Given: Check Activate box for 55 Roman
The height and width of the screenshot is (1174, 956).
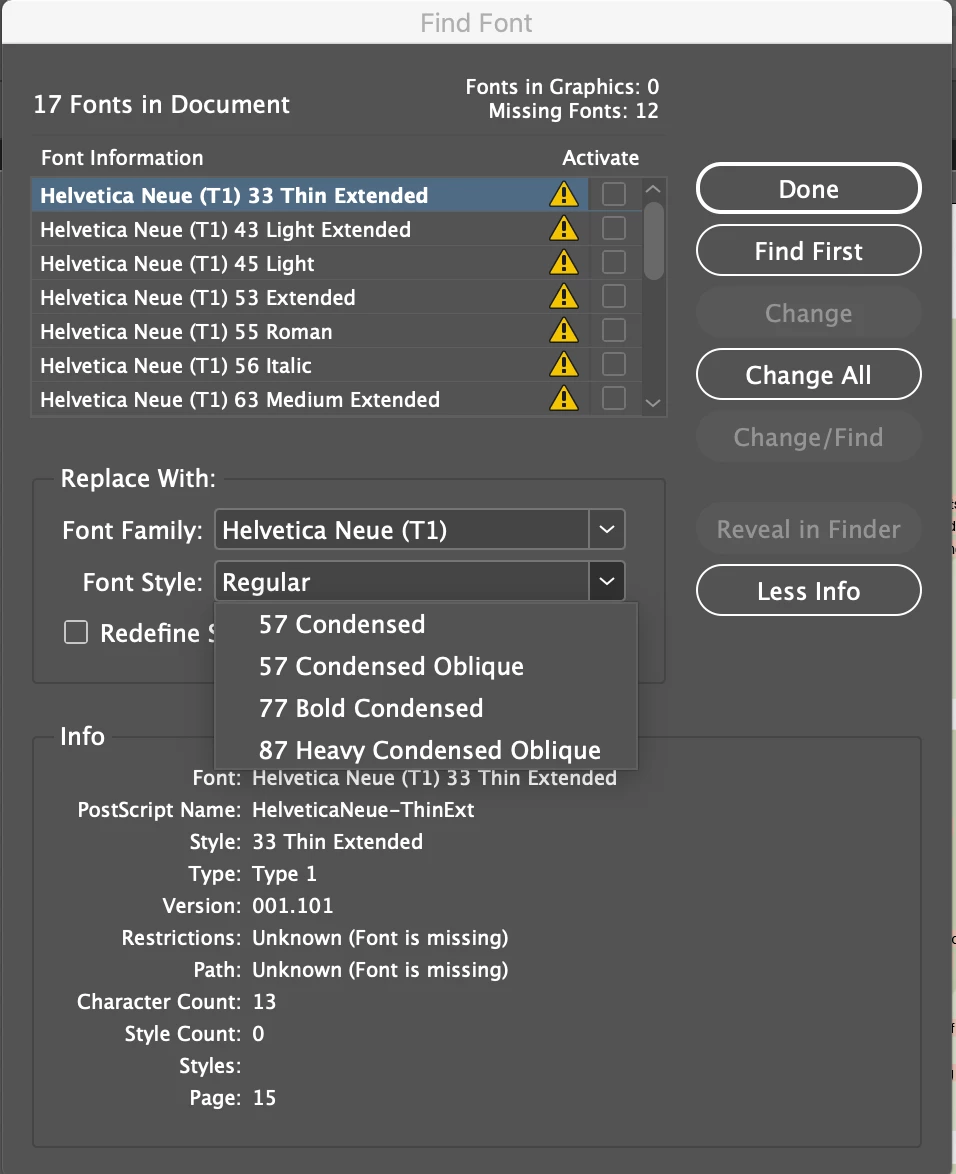Looking at the screenshot, I should [x=614, y=330].
